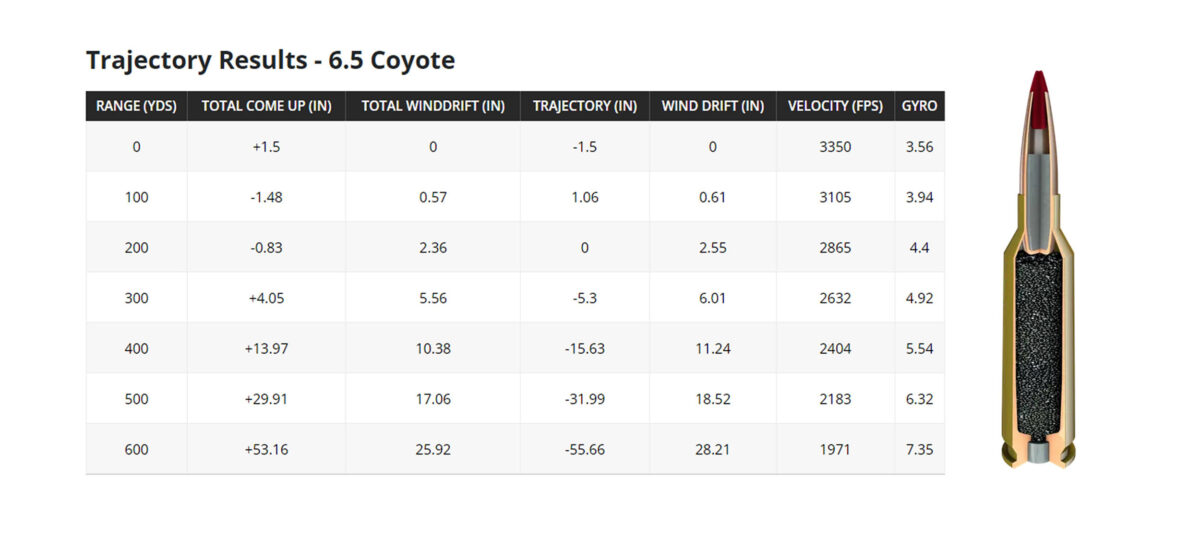Select the 10.38 total winddrift cell
The height and width of the screenshot is (550, 1200).
[433, 348]
